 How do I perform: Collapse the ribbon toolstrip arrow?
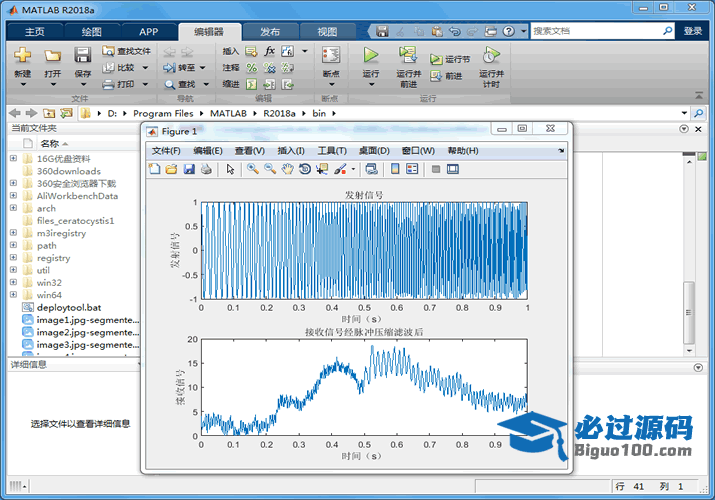tap(699, 96)
